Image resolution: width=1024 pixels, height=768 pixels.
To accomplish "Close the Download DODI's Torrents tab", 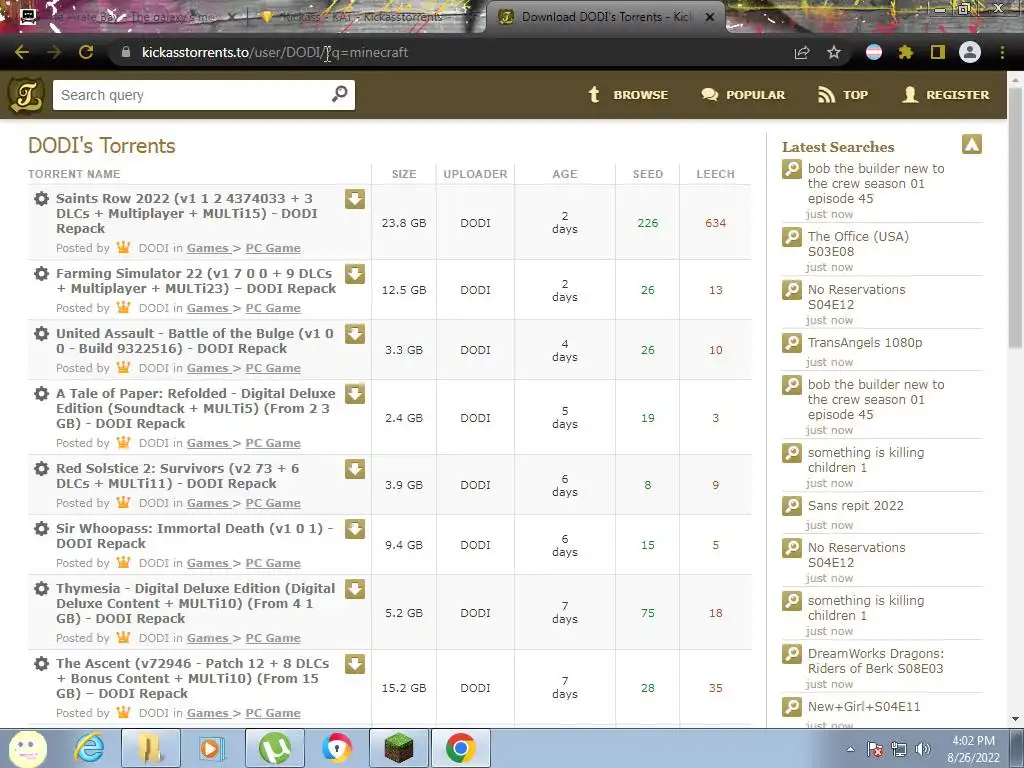I will [710, 17].
